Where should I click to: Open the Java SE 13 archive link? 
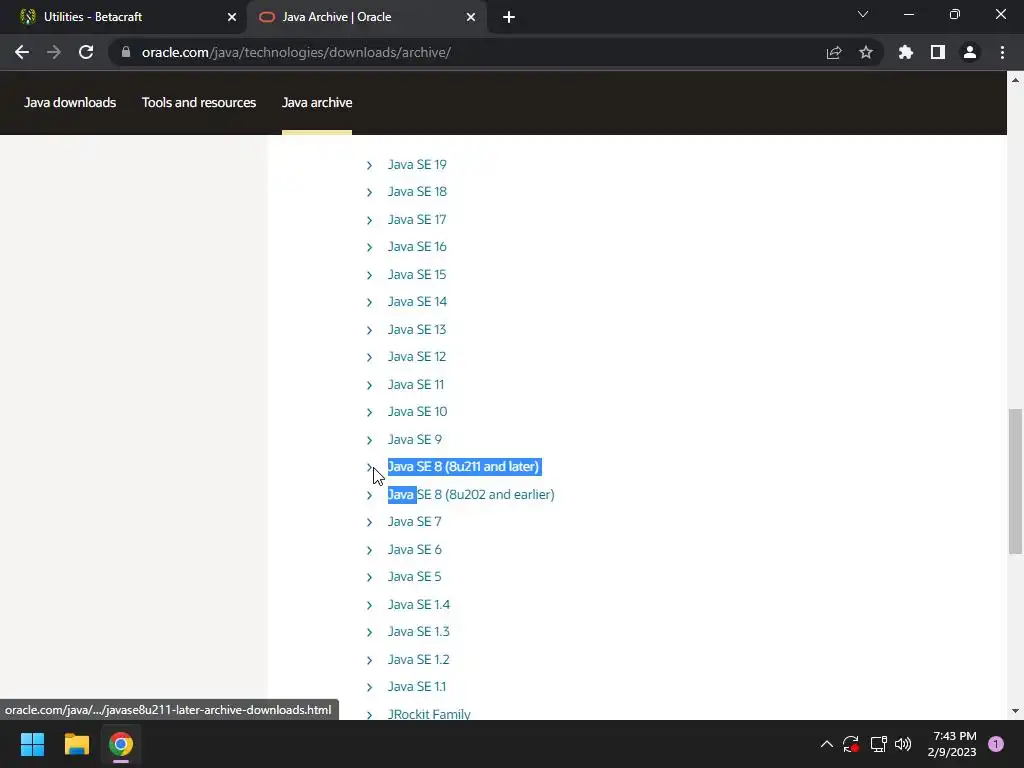point(417,329)
